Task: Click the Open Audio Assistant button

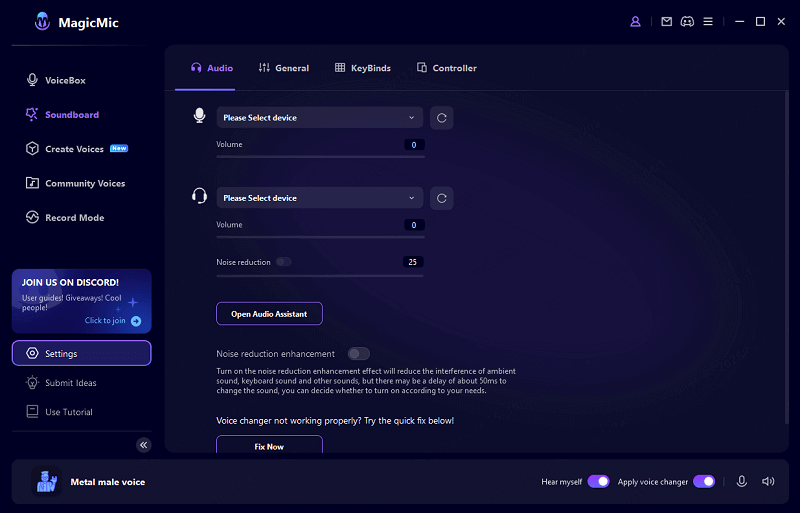Action: (x=269, y=314)
